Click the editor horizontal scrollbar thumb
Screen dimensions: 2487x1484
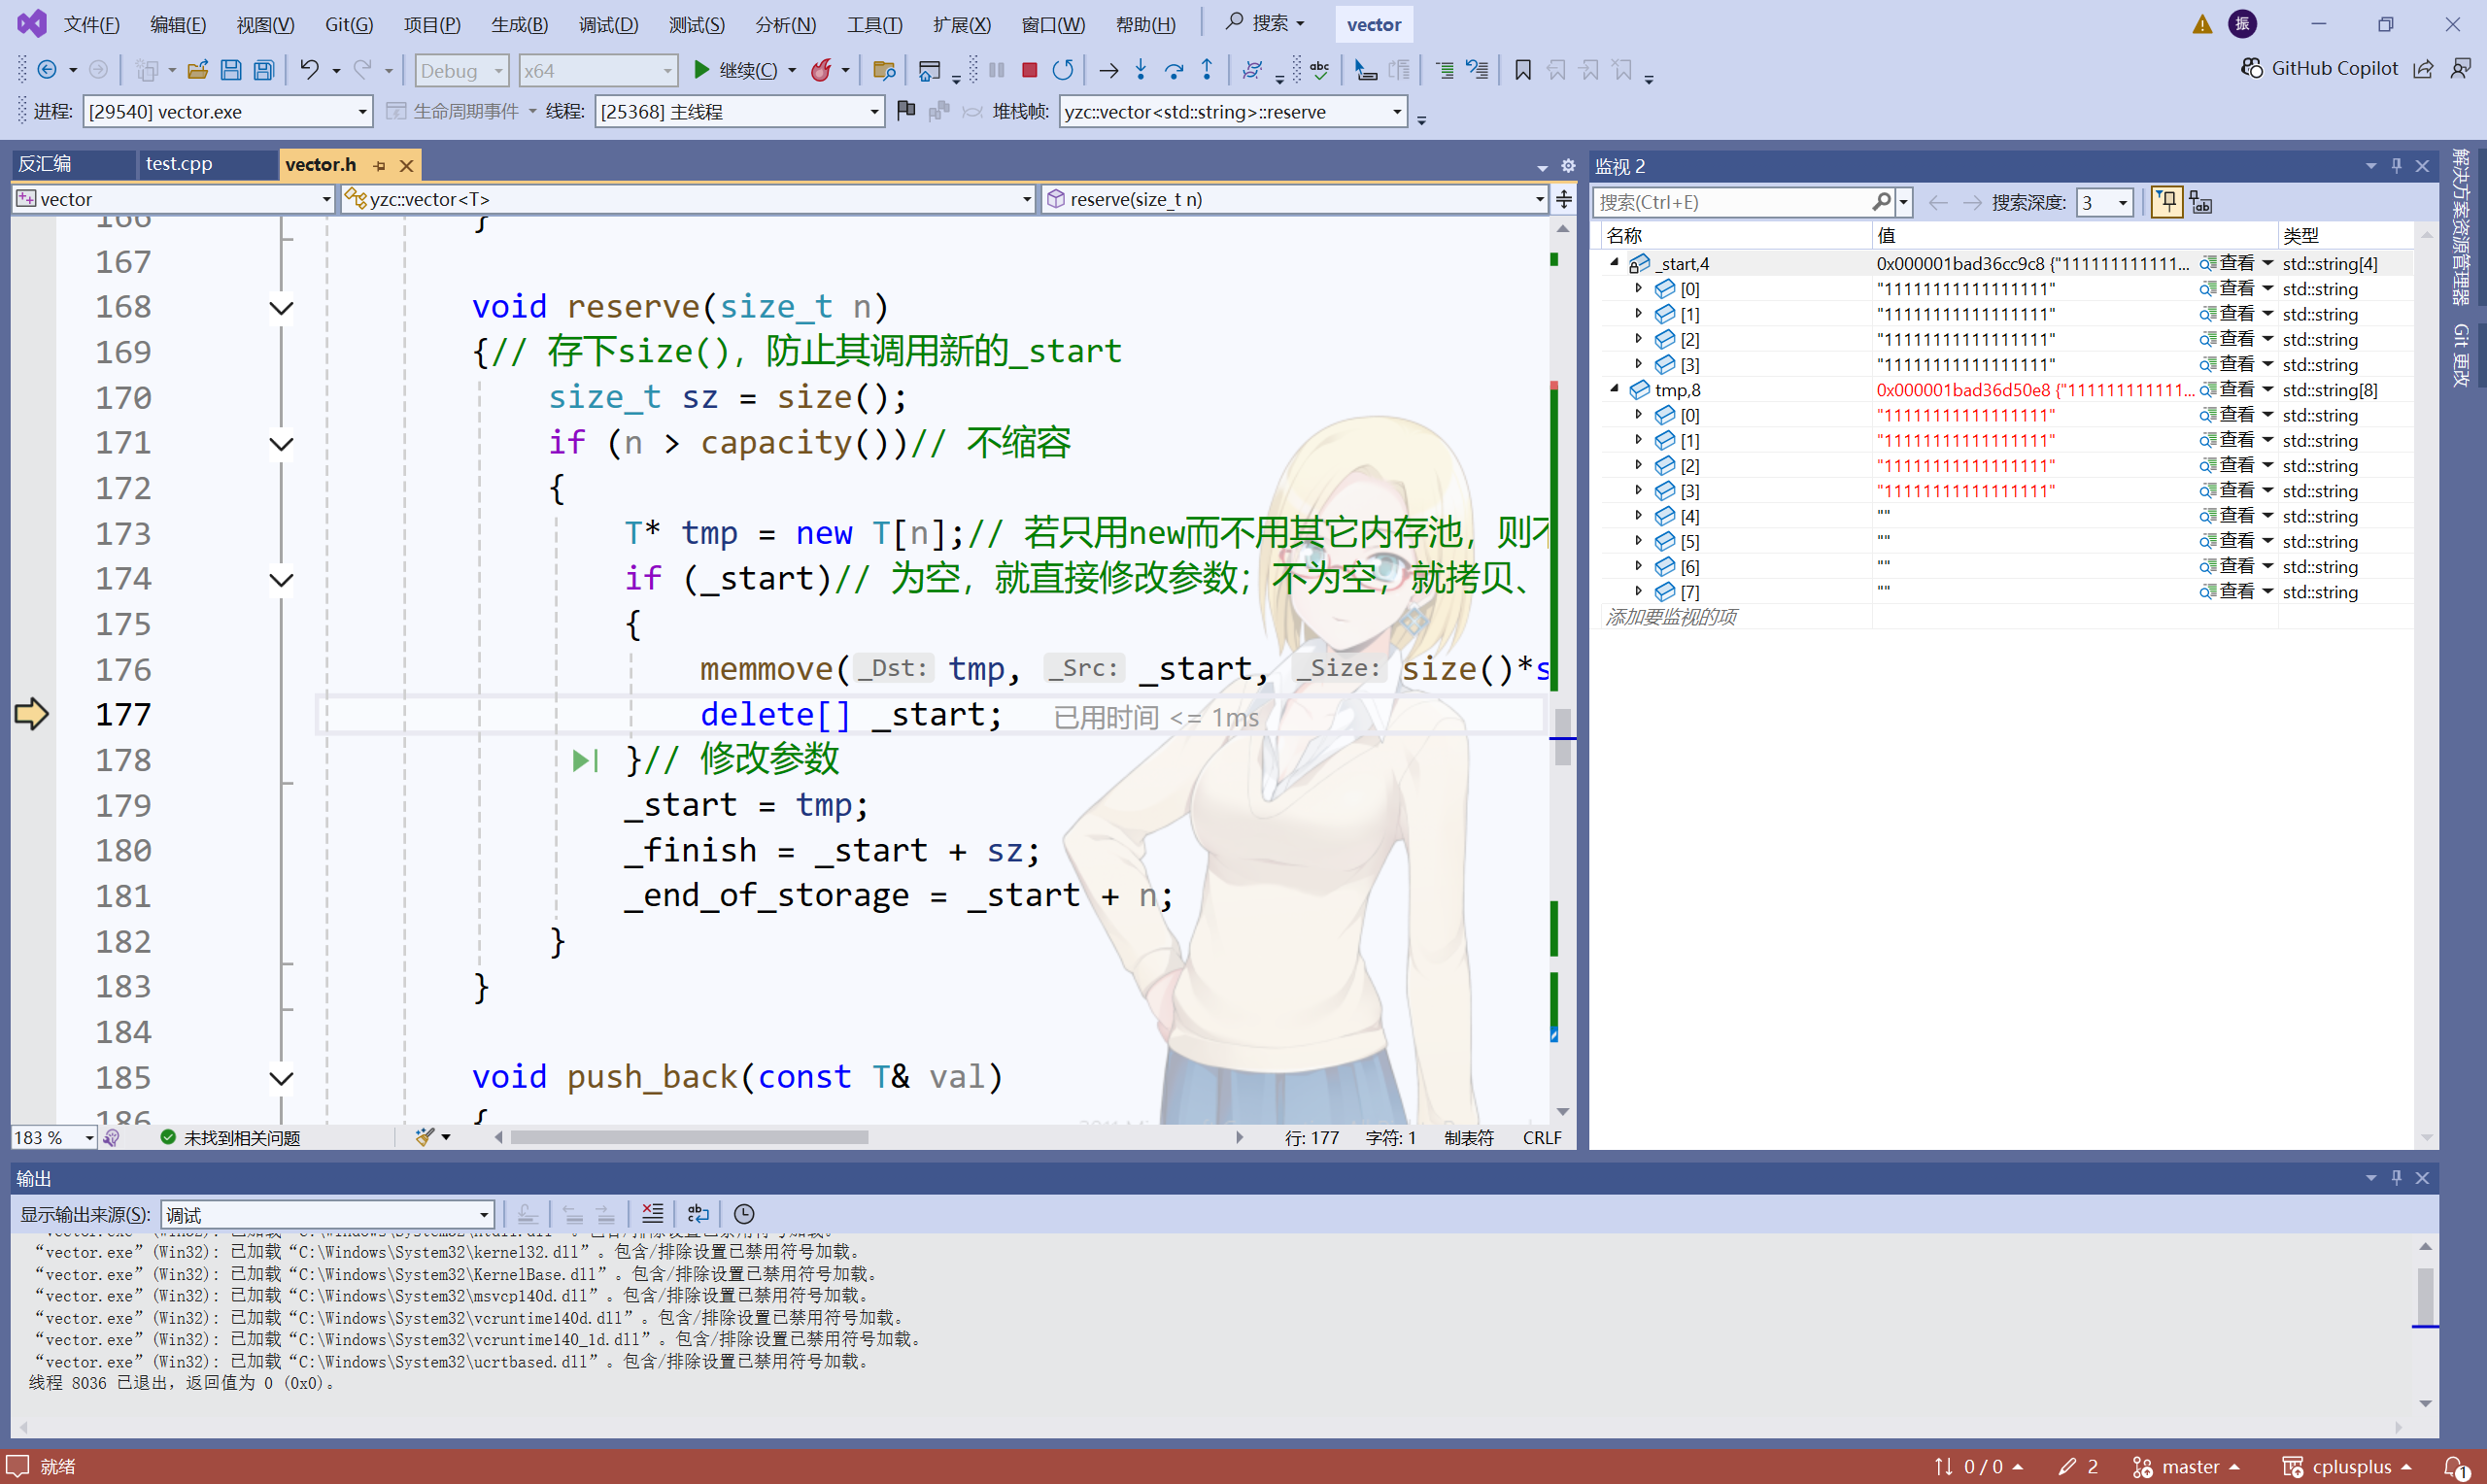[x=688, y=1137]
